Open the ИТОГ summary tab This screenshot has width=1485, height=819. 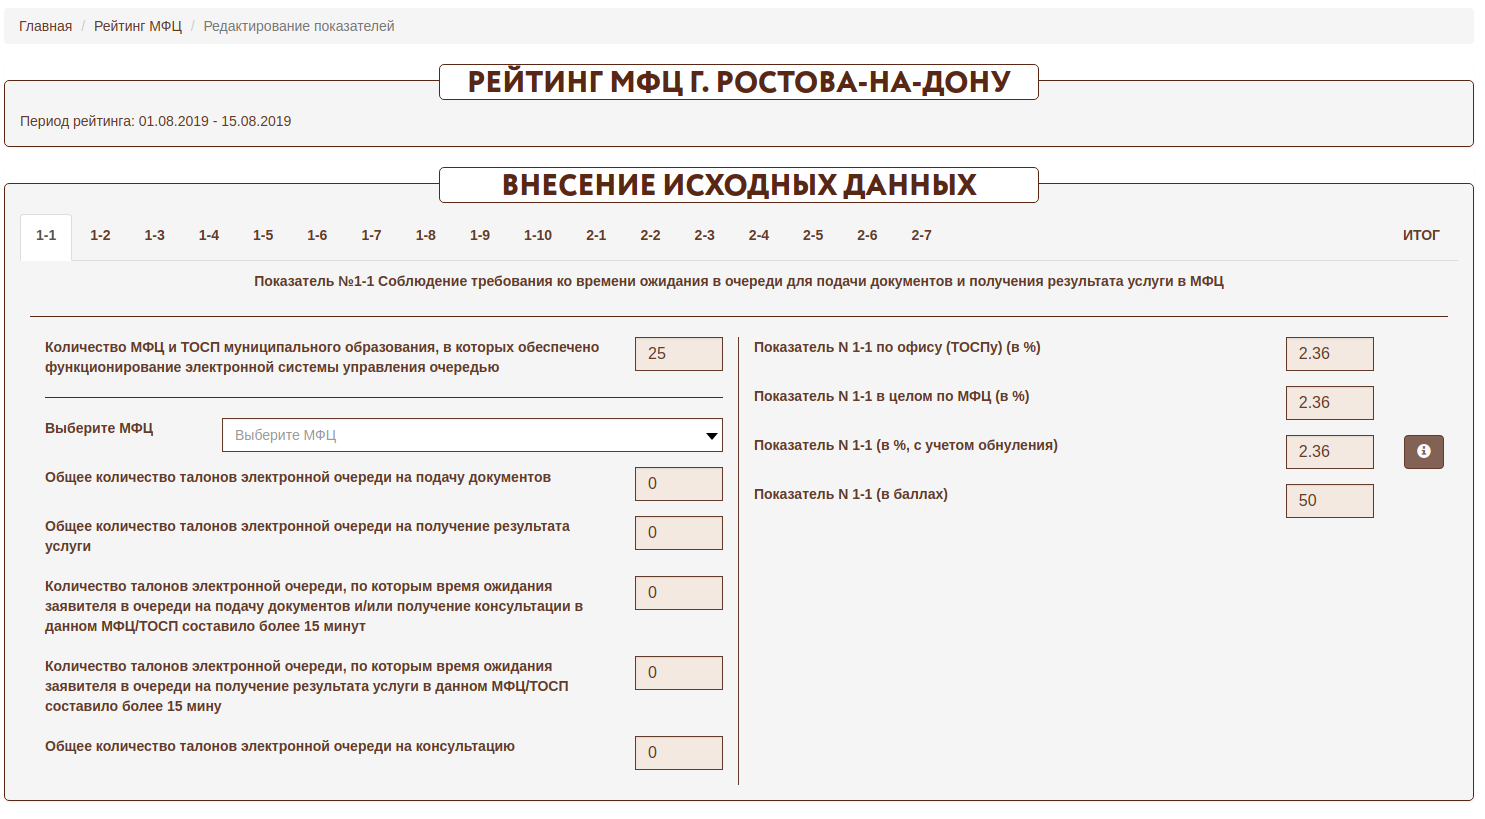tap(1420, 236)
